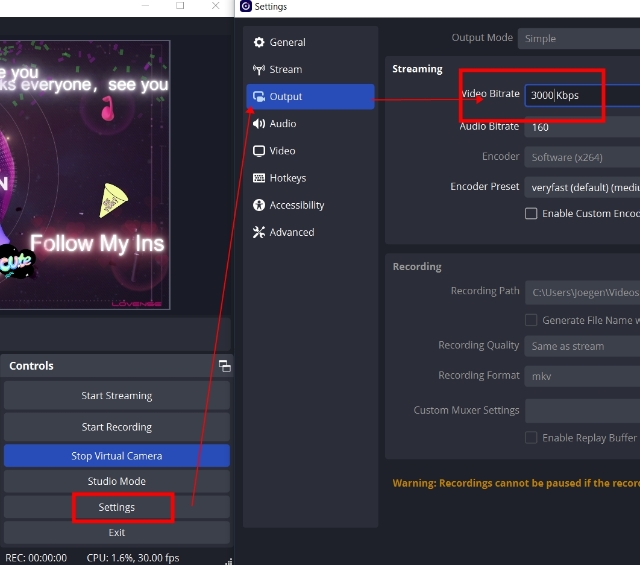Expand the Encoder Preset dropdown
The image size is (640, 565).
(583, 187)
